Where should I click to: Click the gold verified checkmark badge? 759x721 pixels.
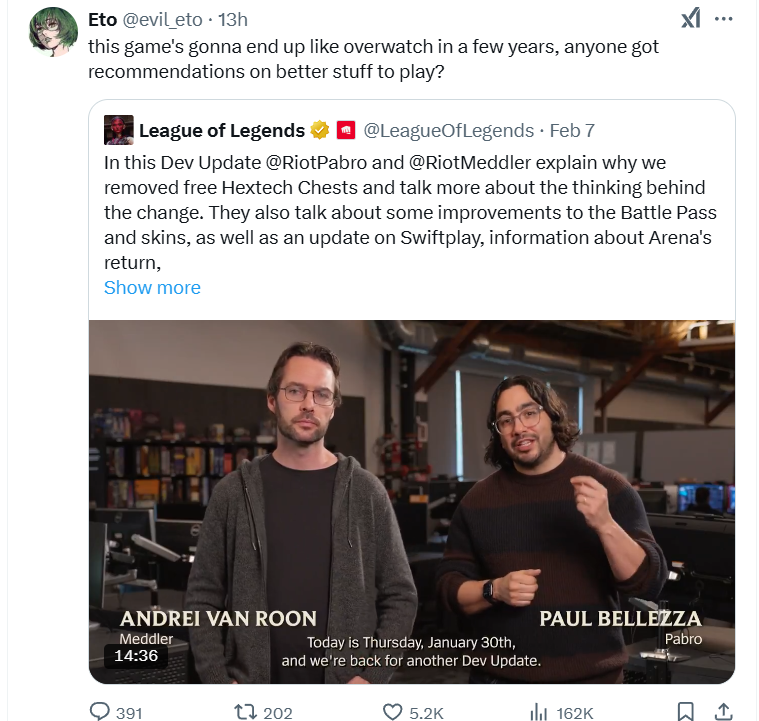[x=320, y=130]
